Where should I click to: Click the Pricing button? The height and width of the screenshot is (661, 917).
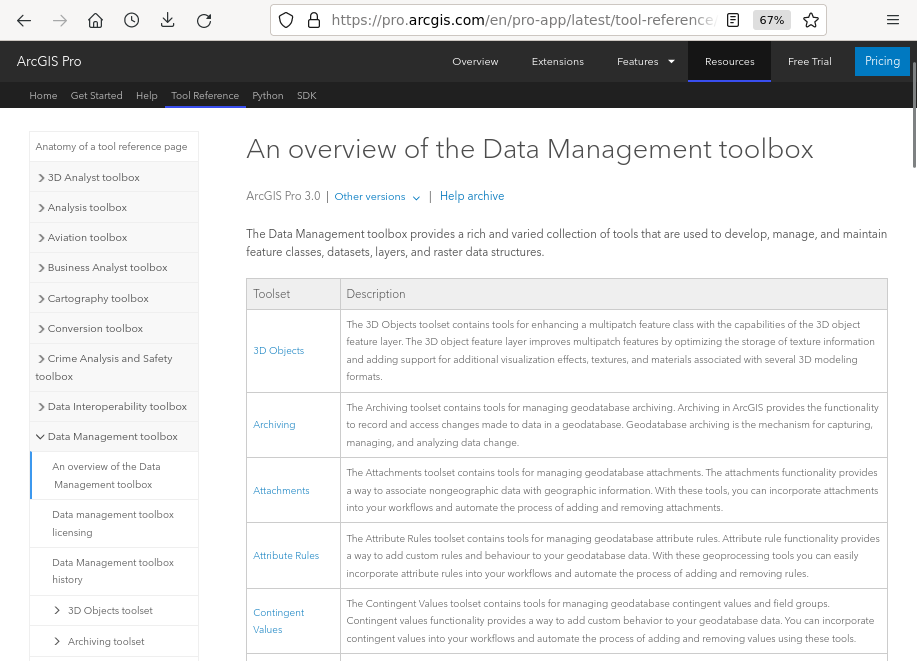pos(882,61)
